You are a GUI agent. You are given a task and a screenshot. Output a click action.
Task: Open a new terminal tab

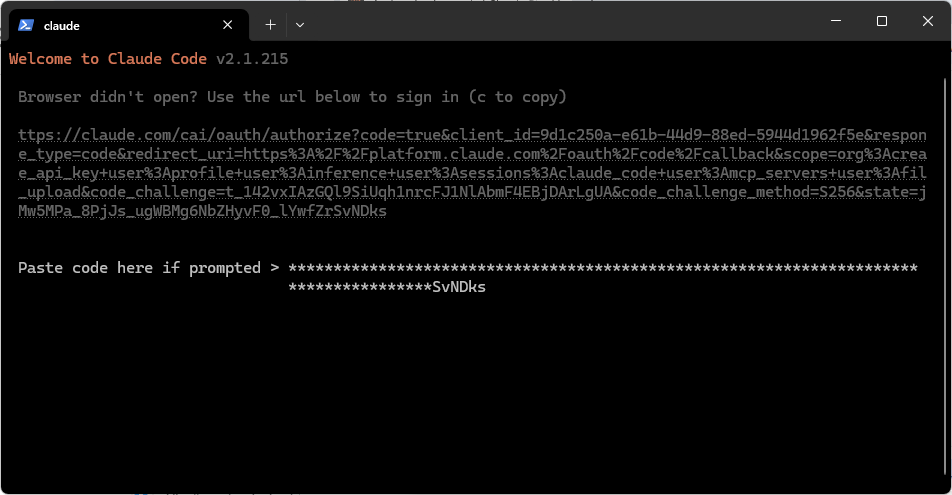point(270,25)
